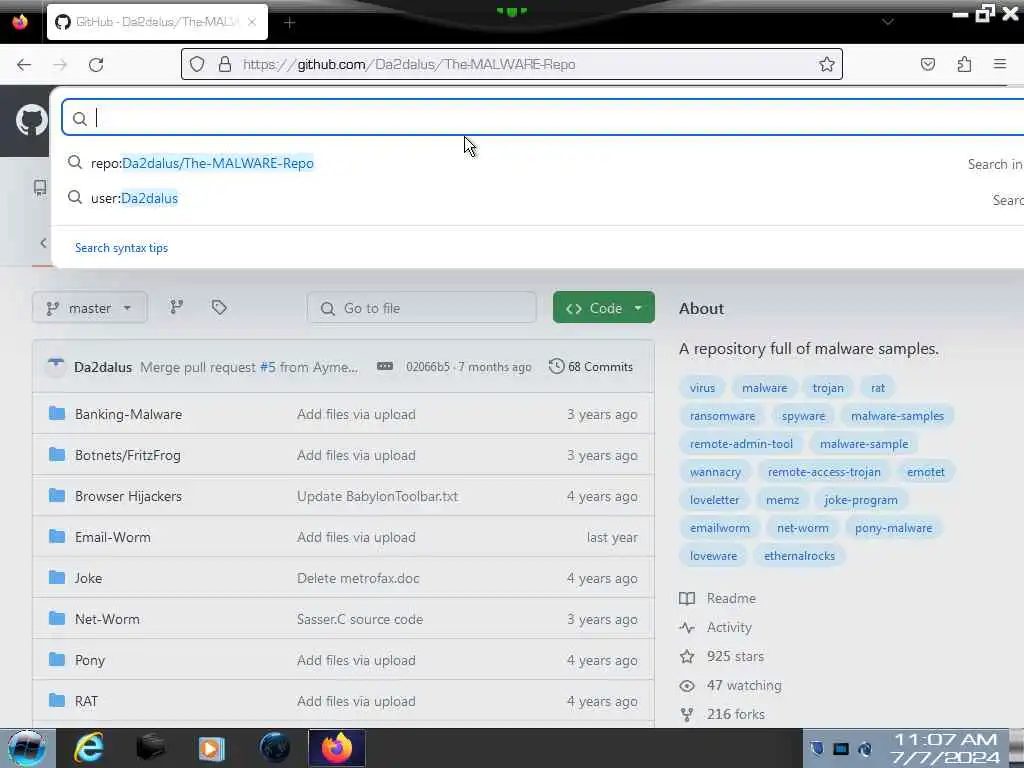Open the Activity link in About

(716, 628)
